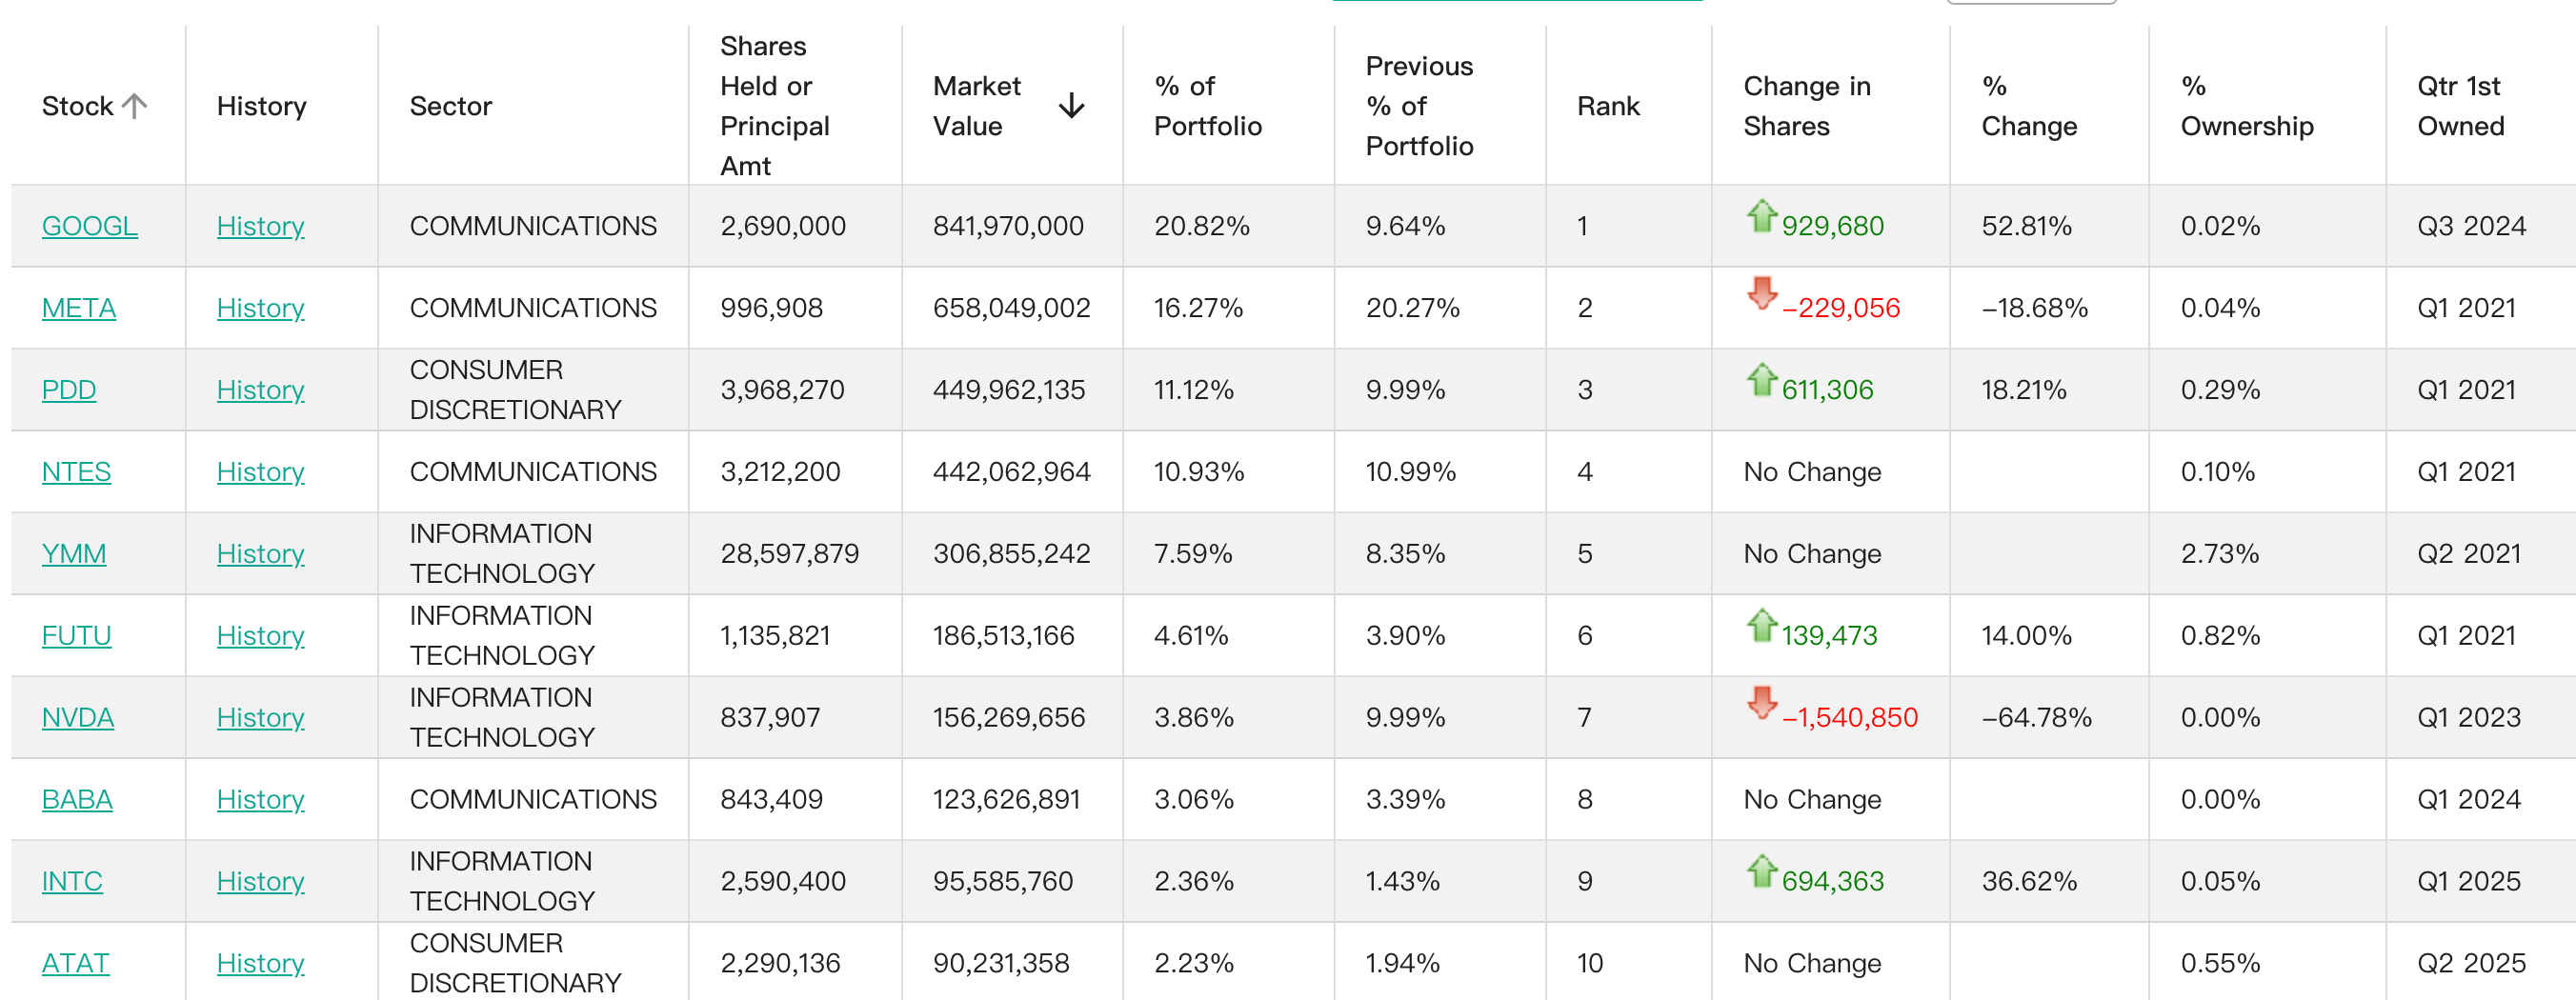View History for YMM holding
Viewport: 2576px width, 1000px height.
click(260, 554)
